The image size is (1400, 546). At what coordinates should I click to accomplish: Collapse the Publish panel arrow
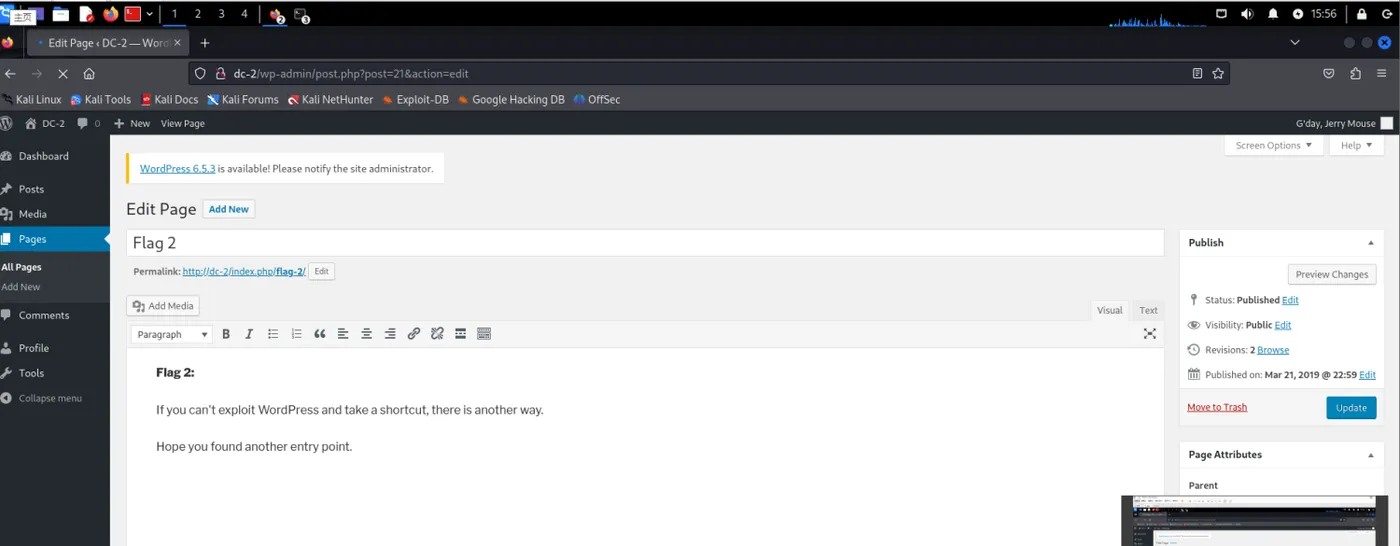(1370, 243)
